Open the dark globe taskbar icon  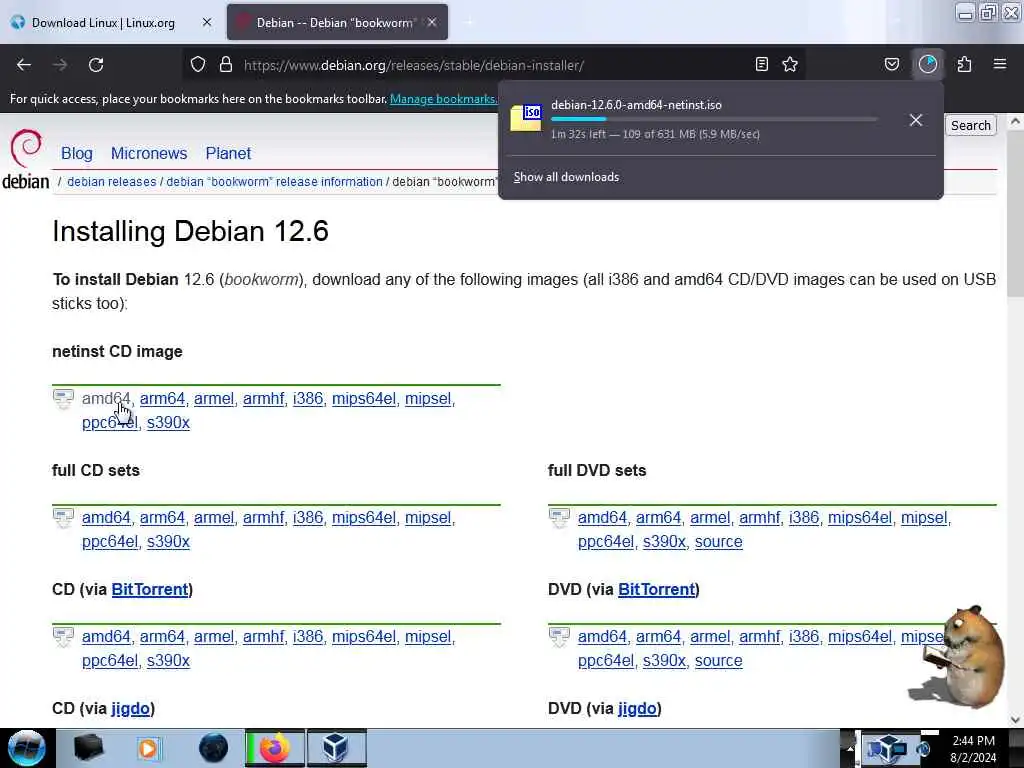(x=213, y=748)
